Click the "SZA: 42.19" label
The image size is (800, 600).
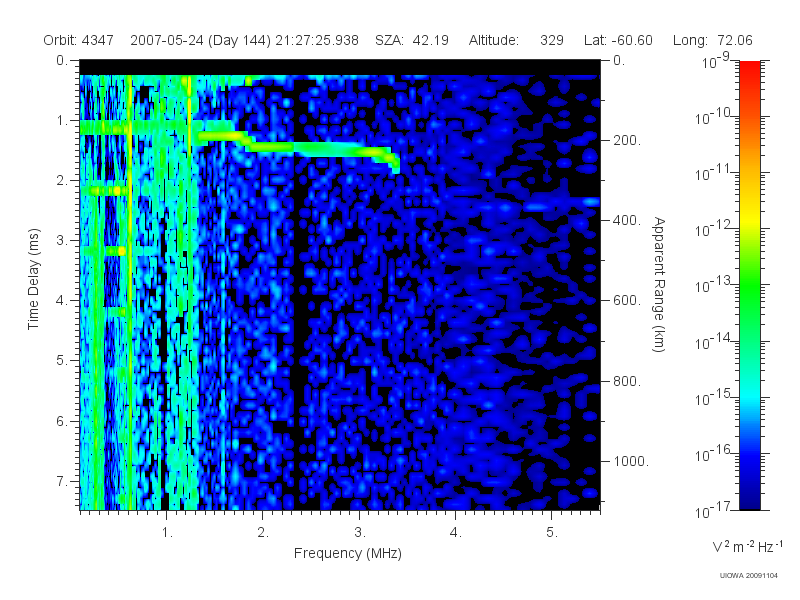coord(412,40)
